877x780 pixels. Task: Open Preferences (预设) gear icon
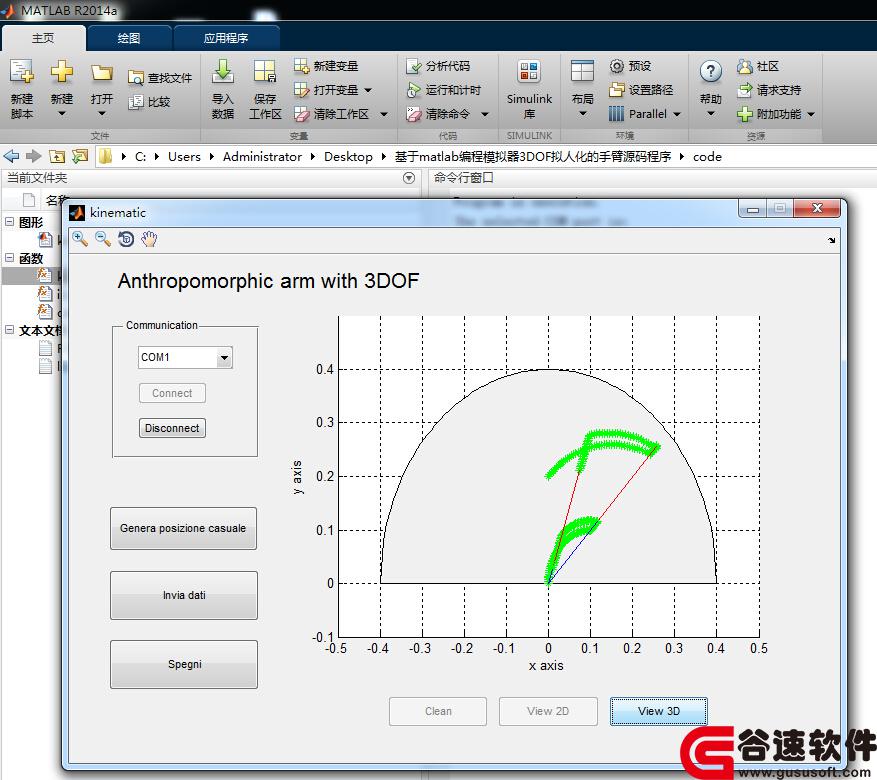(616, 66)
